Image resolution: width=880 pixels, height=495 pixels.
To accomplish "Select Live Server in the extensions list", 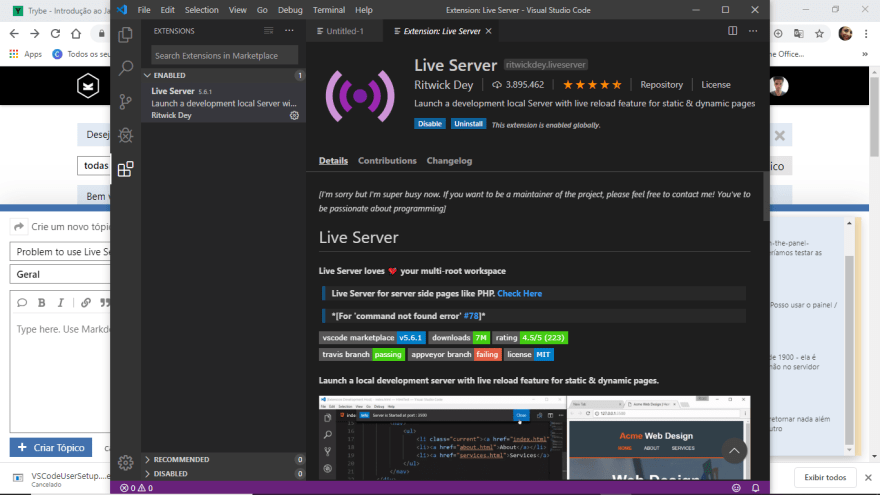I will click(x=224, y=103).
